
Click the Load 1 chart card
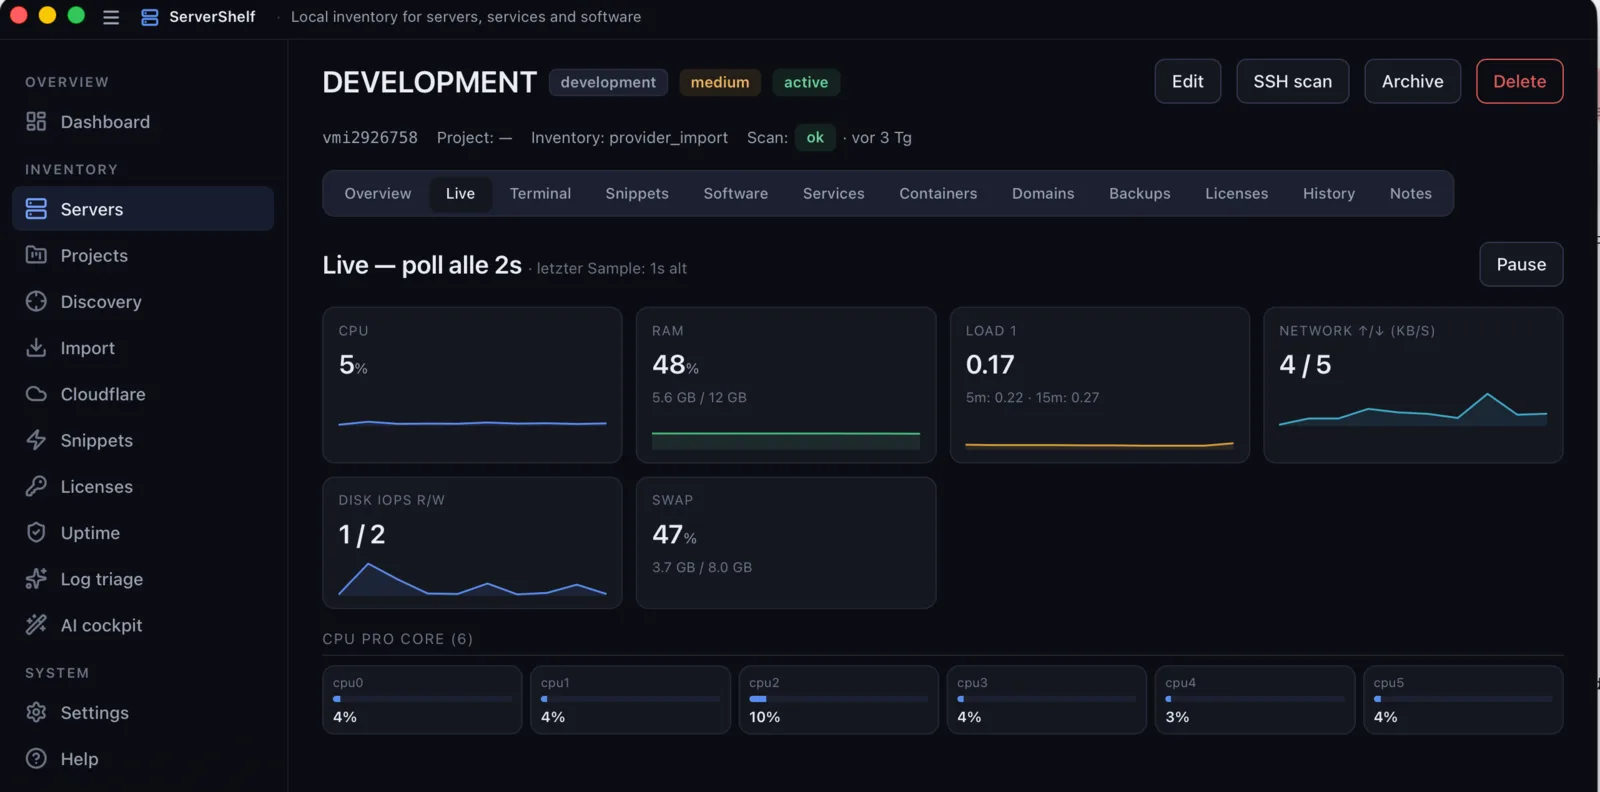pos(1100,385)
